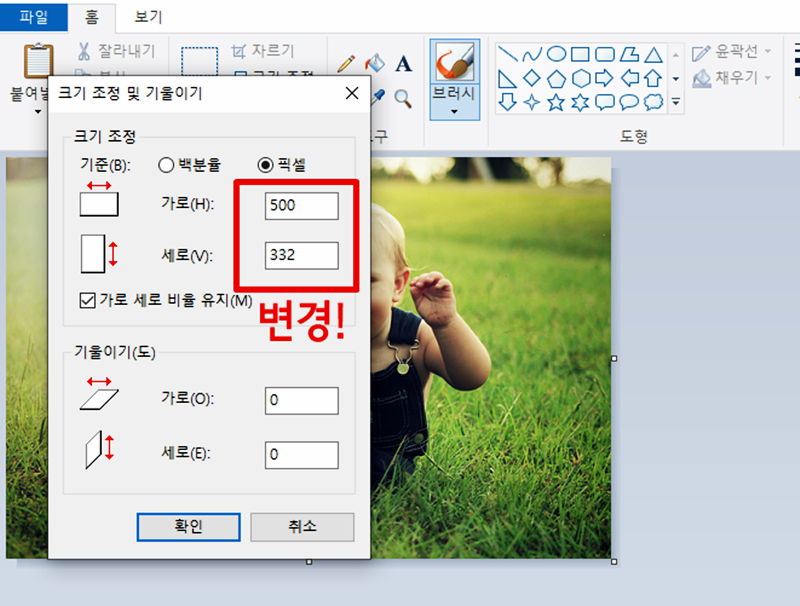This screenshot has width=800, height=606.
Task: Click the canvas bottom-edge resize handle
Action: point(309,562)
